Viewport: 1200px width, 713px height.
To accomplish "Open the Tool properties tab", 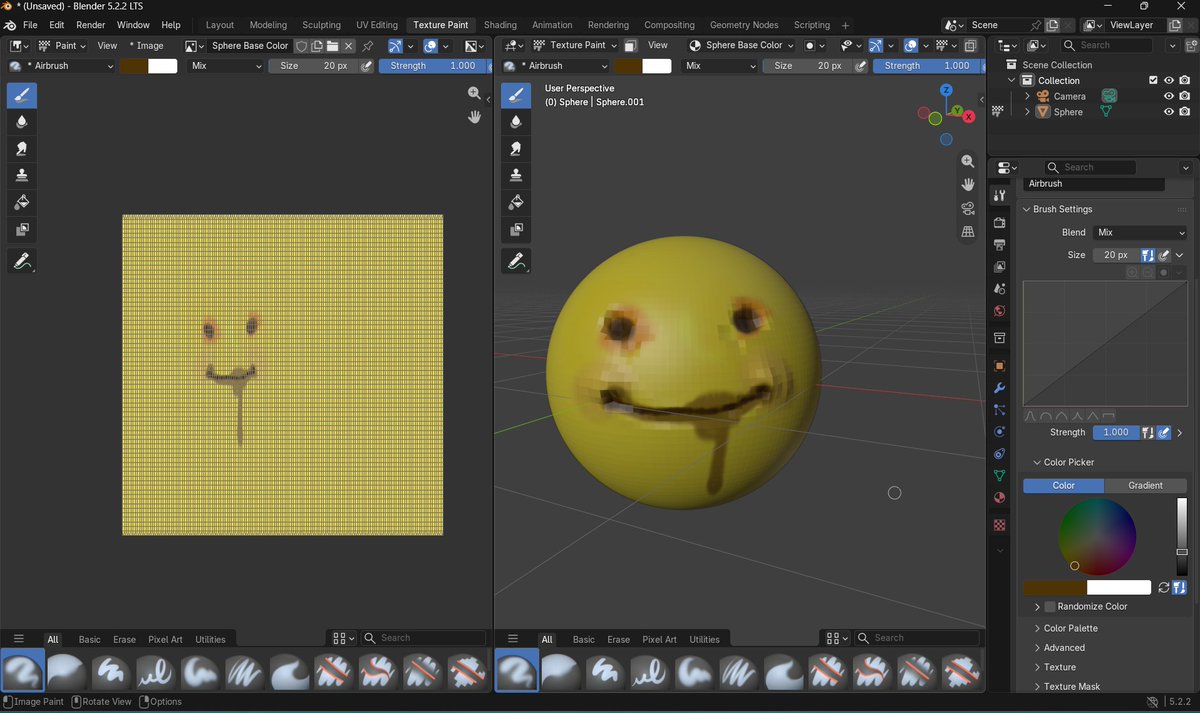I will (x=999, y=195).
